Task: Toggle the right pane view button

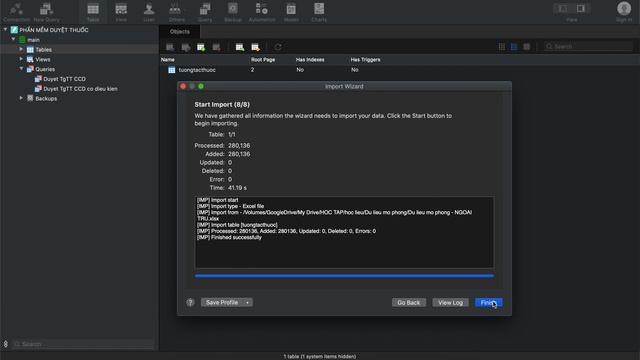Action: pos(580,9)
